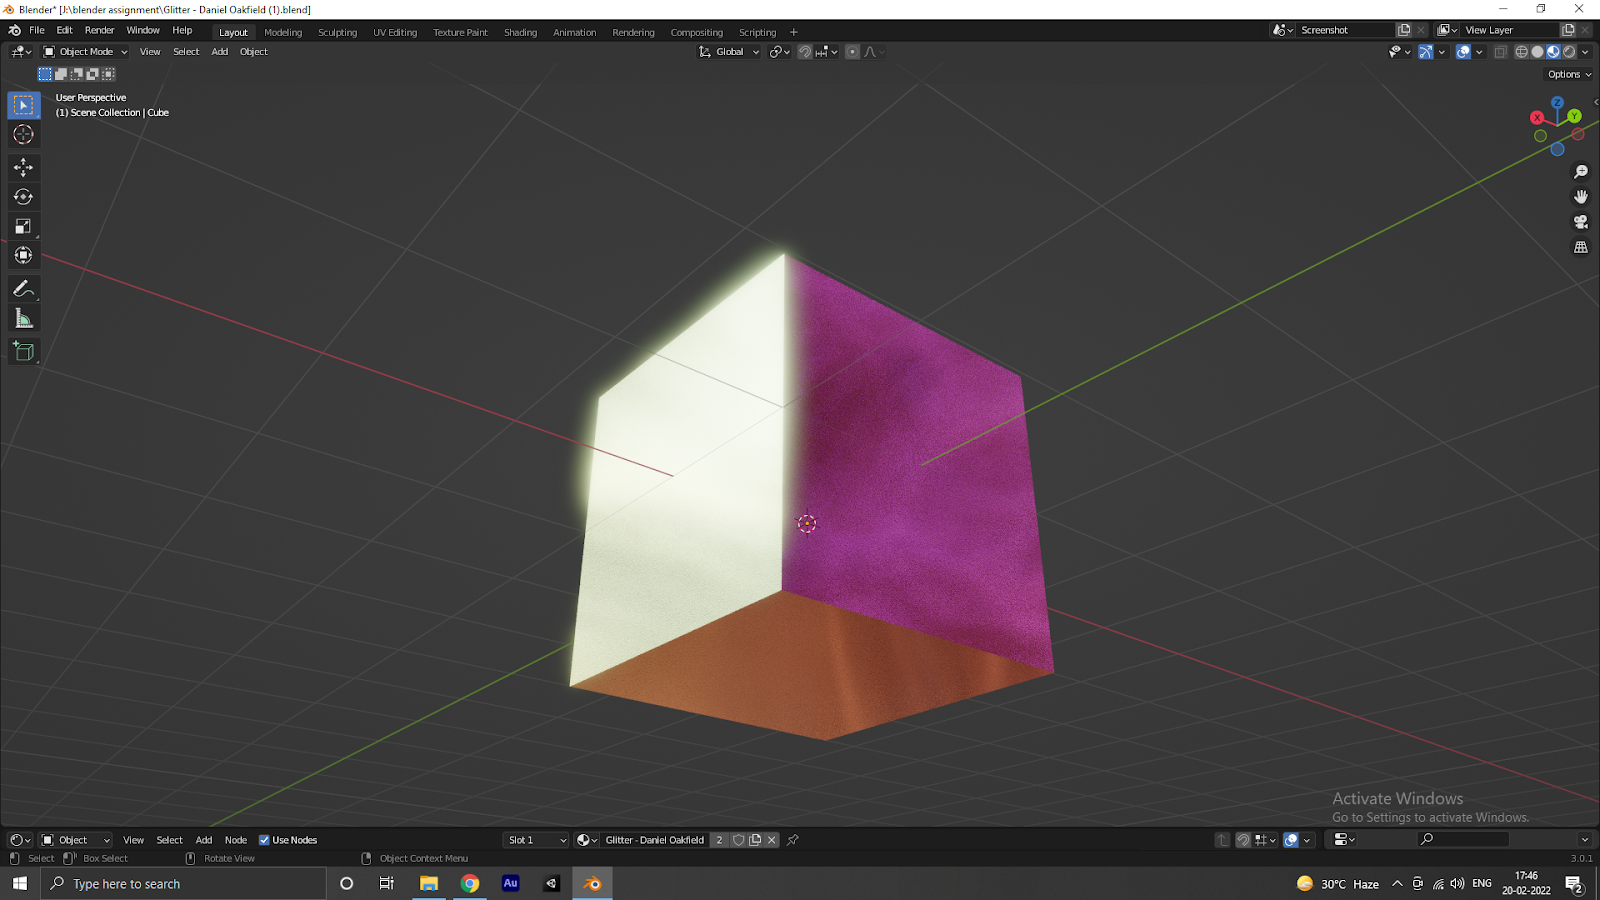The width and height of the screenshot is (1600, 900).
Task: Click the material user count 2 button
Action: coord(719,840)
